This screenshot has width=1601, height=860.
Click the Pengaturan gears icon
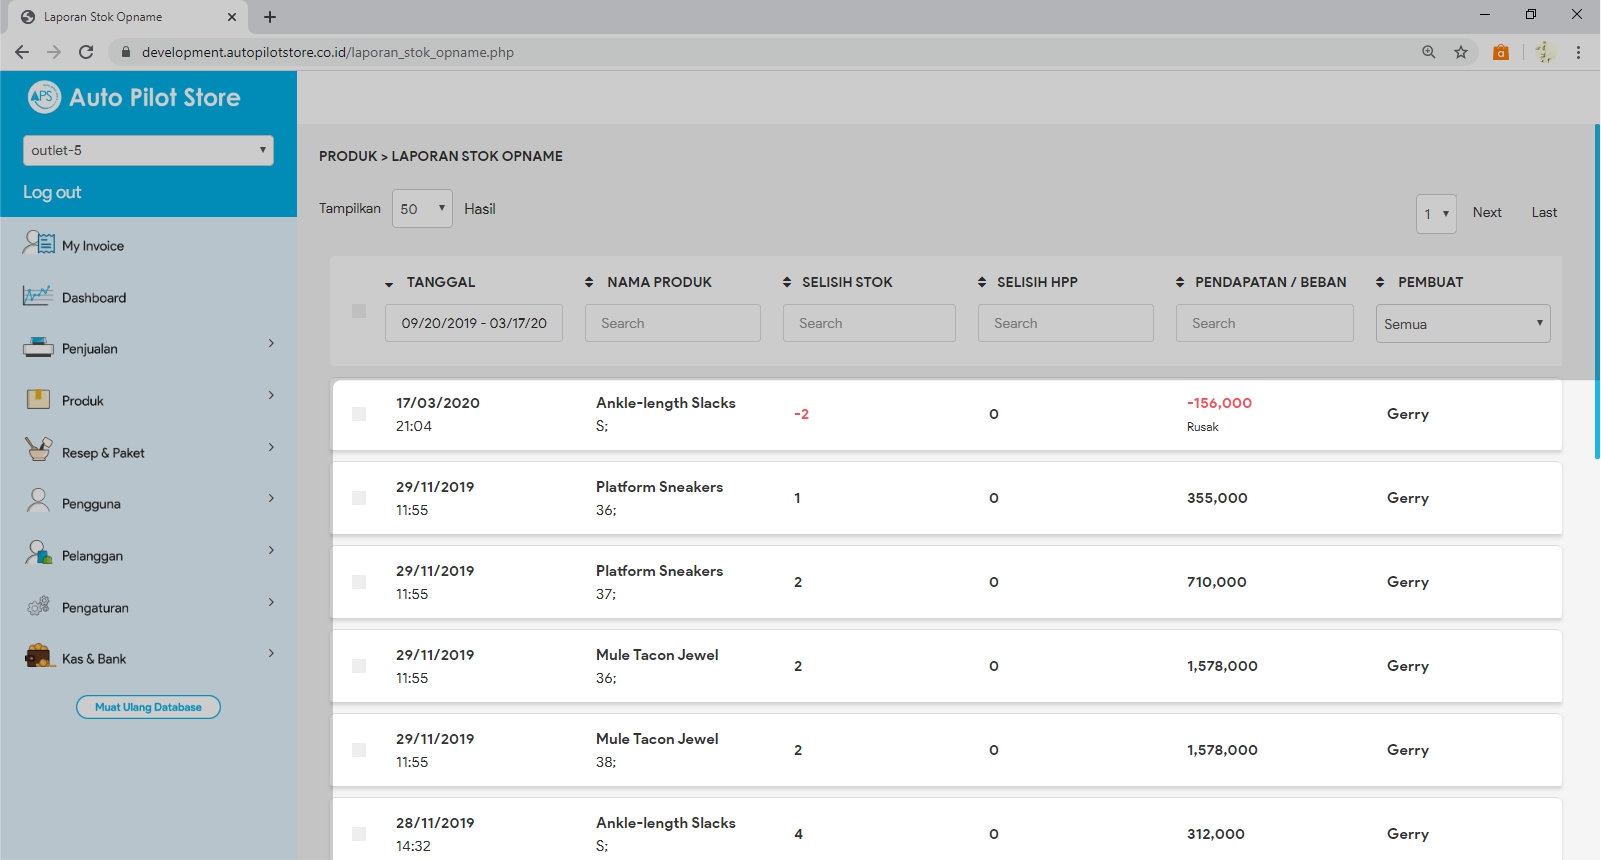[x=38, y=606]
